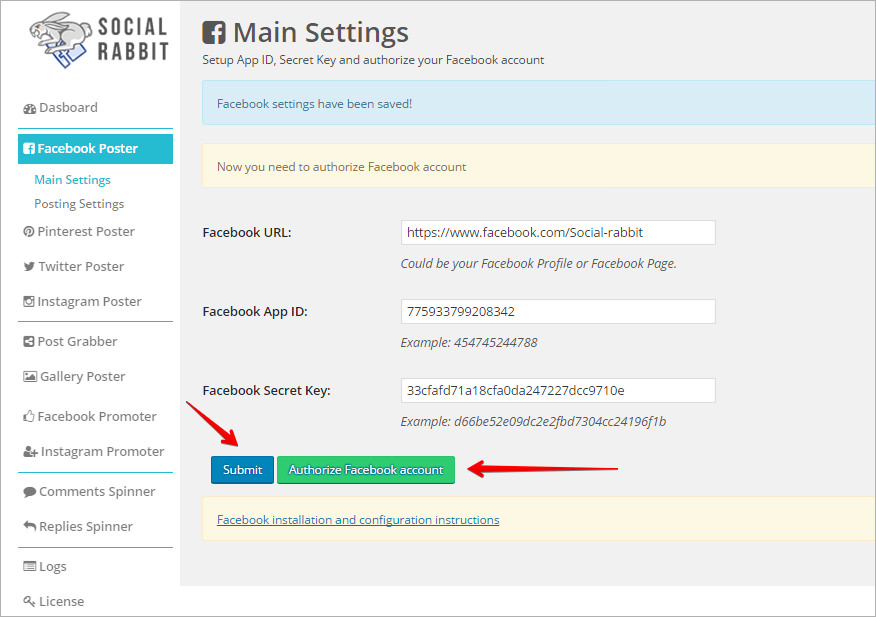Image resolution: width=876 pixels, height=617 pixels.
Task: Click the Twitter bird icon in the sidebar
Action: coord(29,267)
